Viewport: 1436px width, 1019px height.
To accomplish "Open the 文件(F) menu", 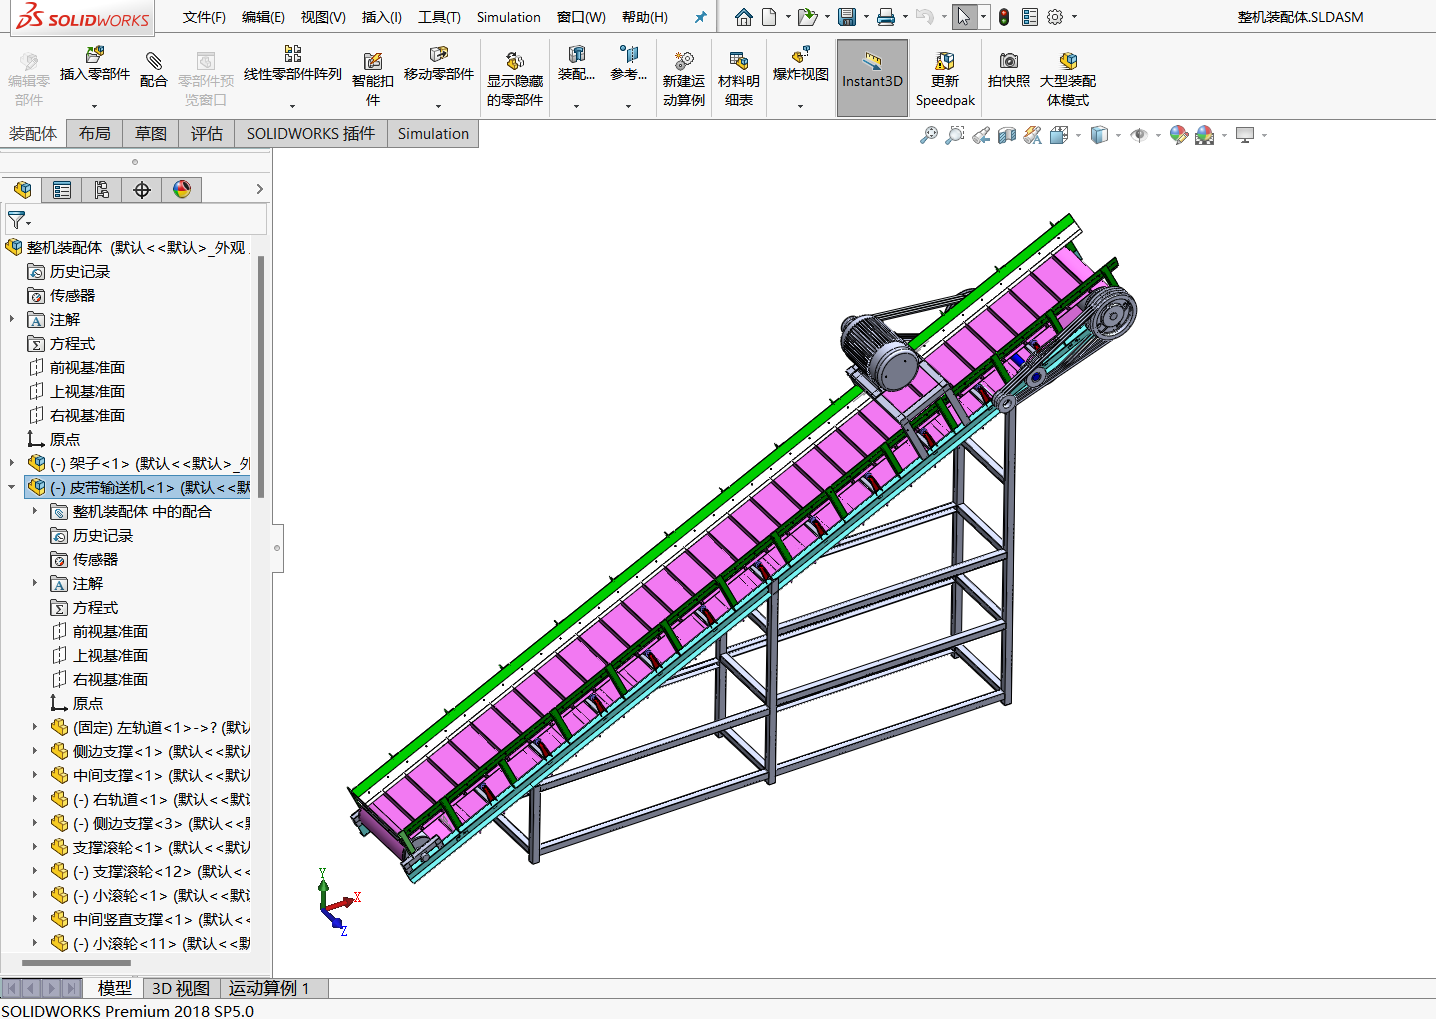I will tap(204, 17).
